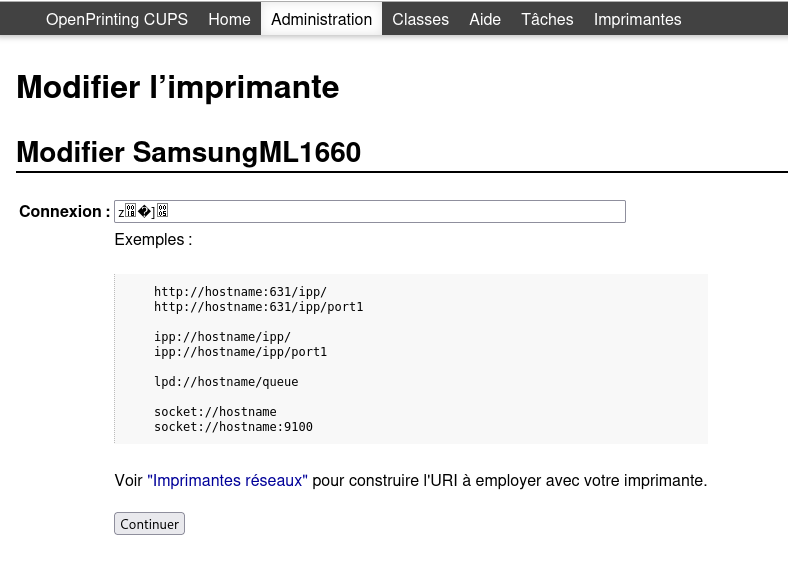Screen dimensions: 788x578
Task: Click the Connexion field label
Action: coord(64,211)
